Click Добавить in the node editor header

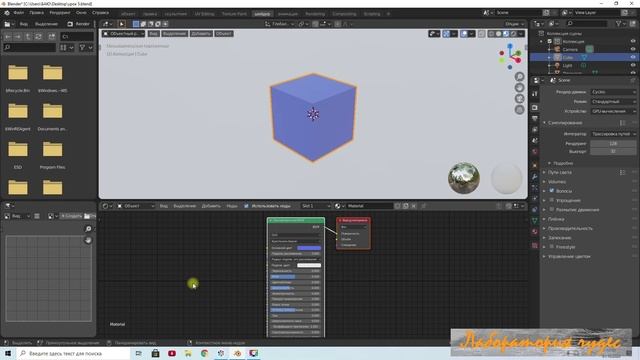pyautogui.click(x=211, y=206)
